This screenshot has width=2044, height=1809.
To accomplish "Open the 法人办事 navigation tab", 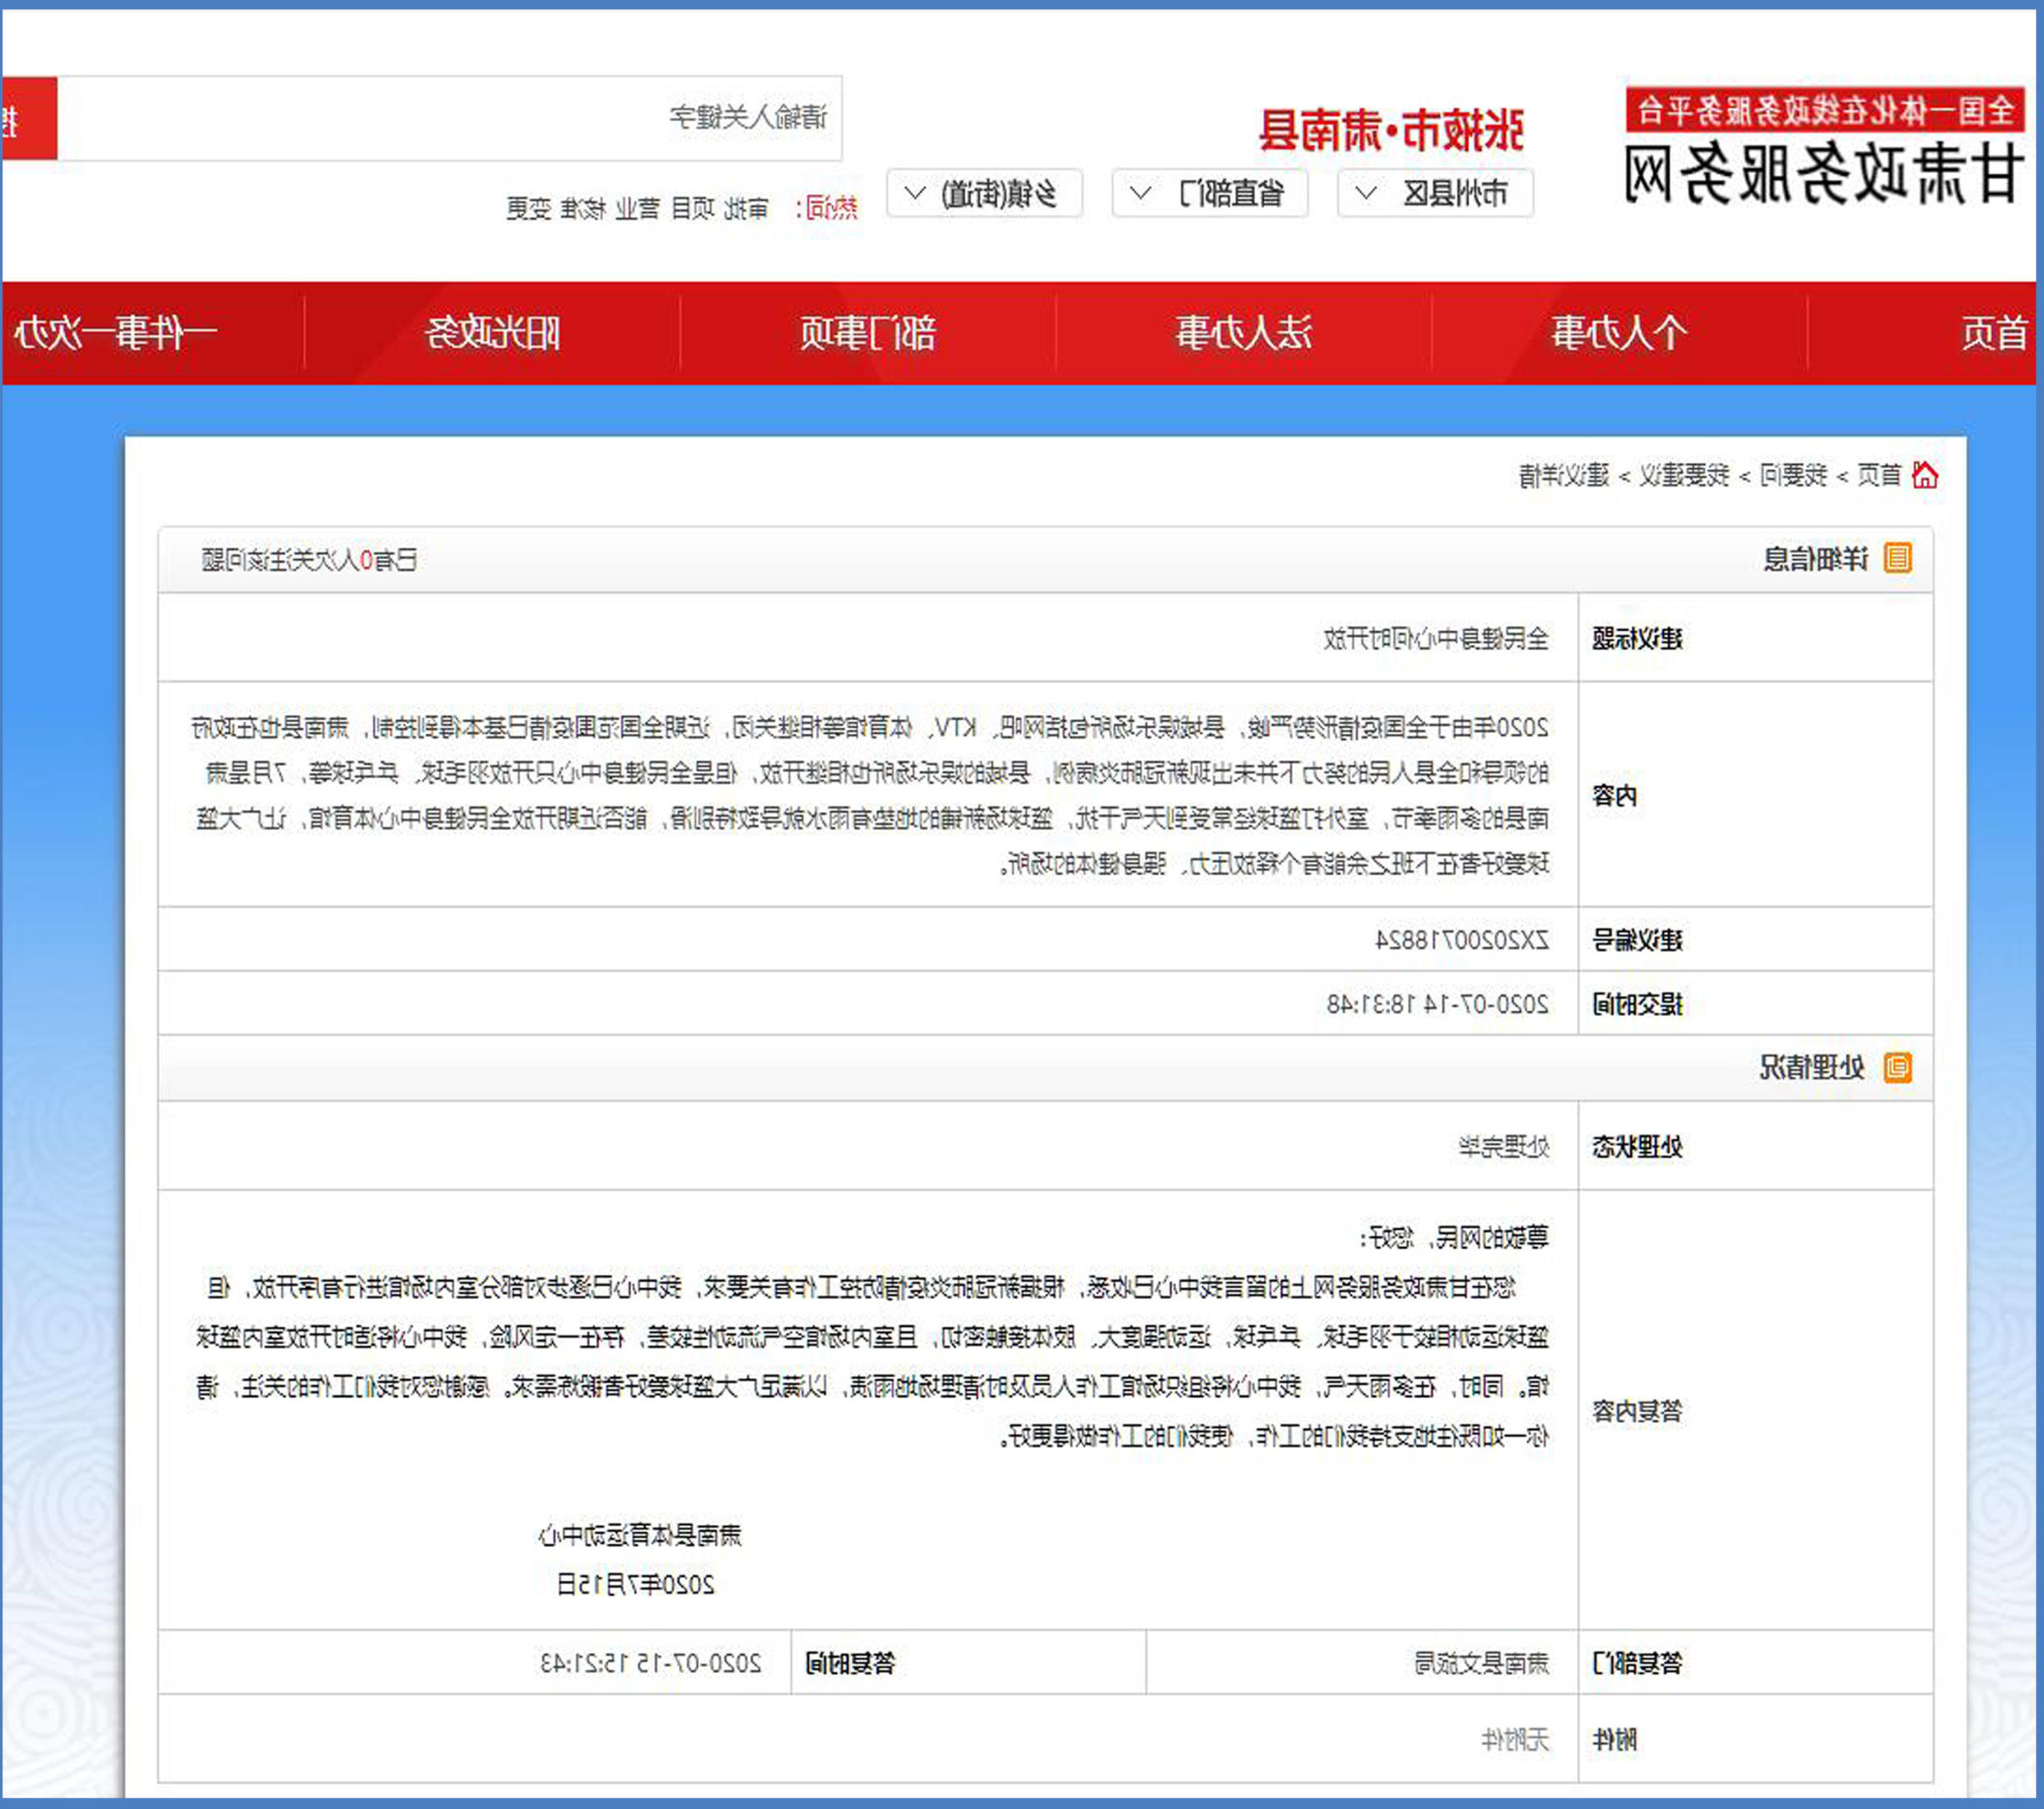I will click(1243, 333).
